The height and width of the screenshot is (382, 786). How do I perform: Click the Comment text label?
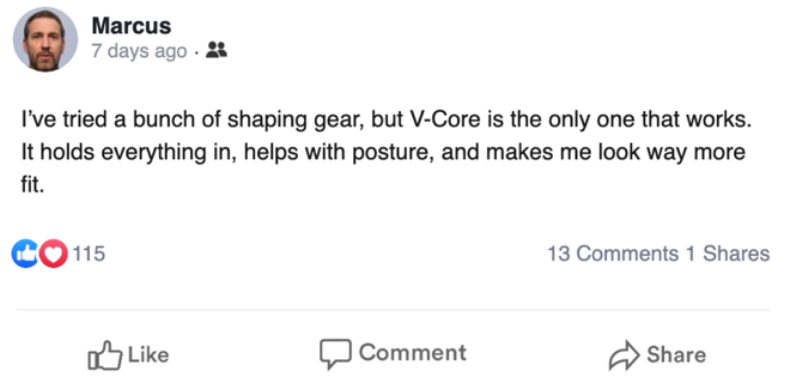(413, 352)
